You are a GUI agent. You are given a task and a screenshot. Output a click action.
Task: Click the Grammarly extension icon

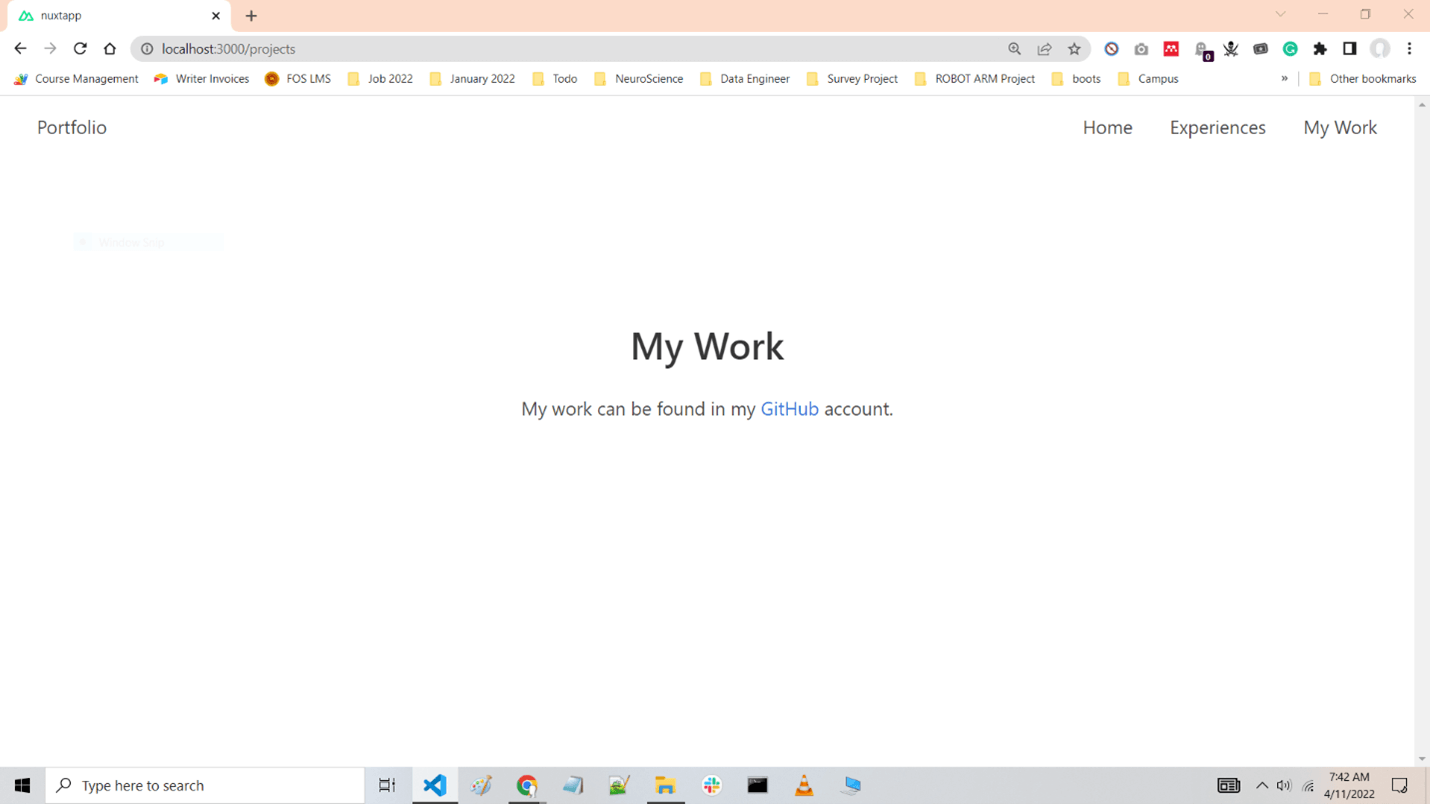1290,49
